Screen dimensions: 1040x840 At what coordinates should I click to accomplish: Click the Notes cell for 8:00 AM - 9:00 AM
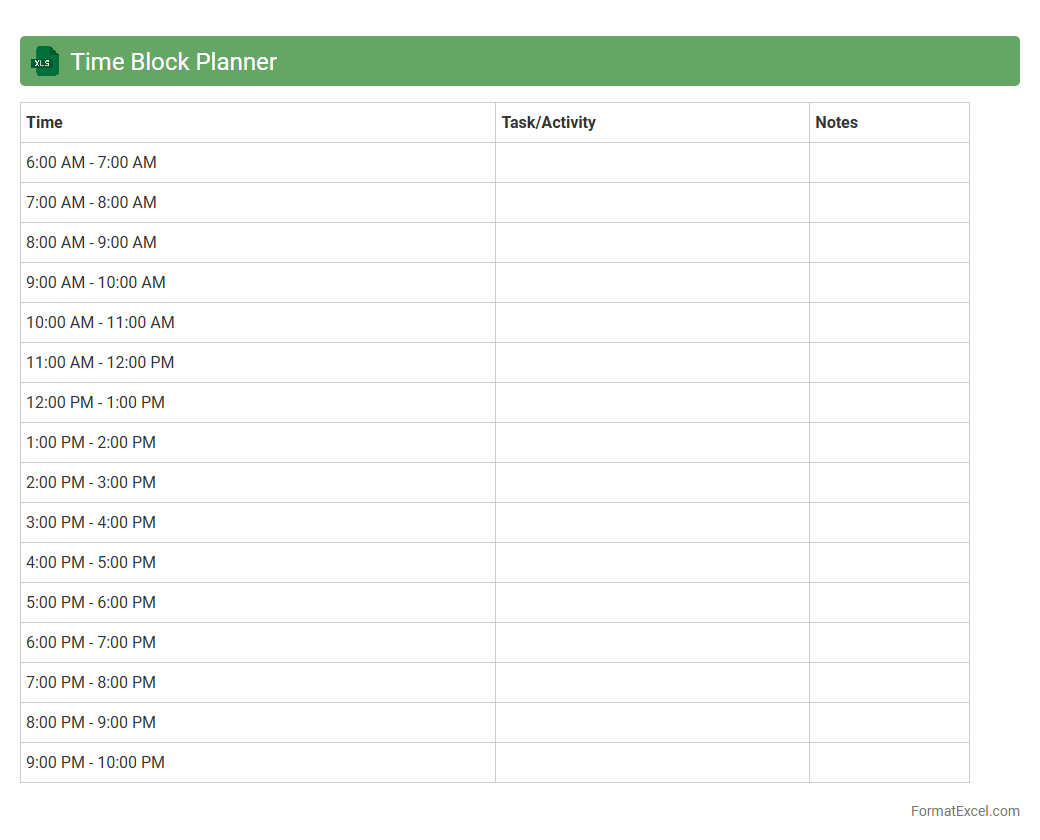coord(889,242)
